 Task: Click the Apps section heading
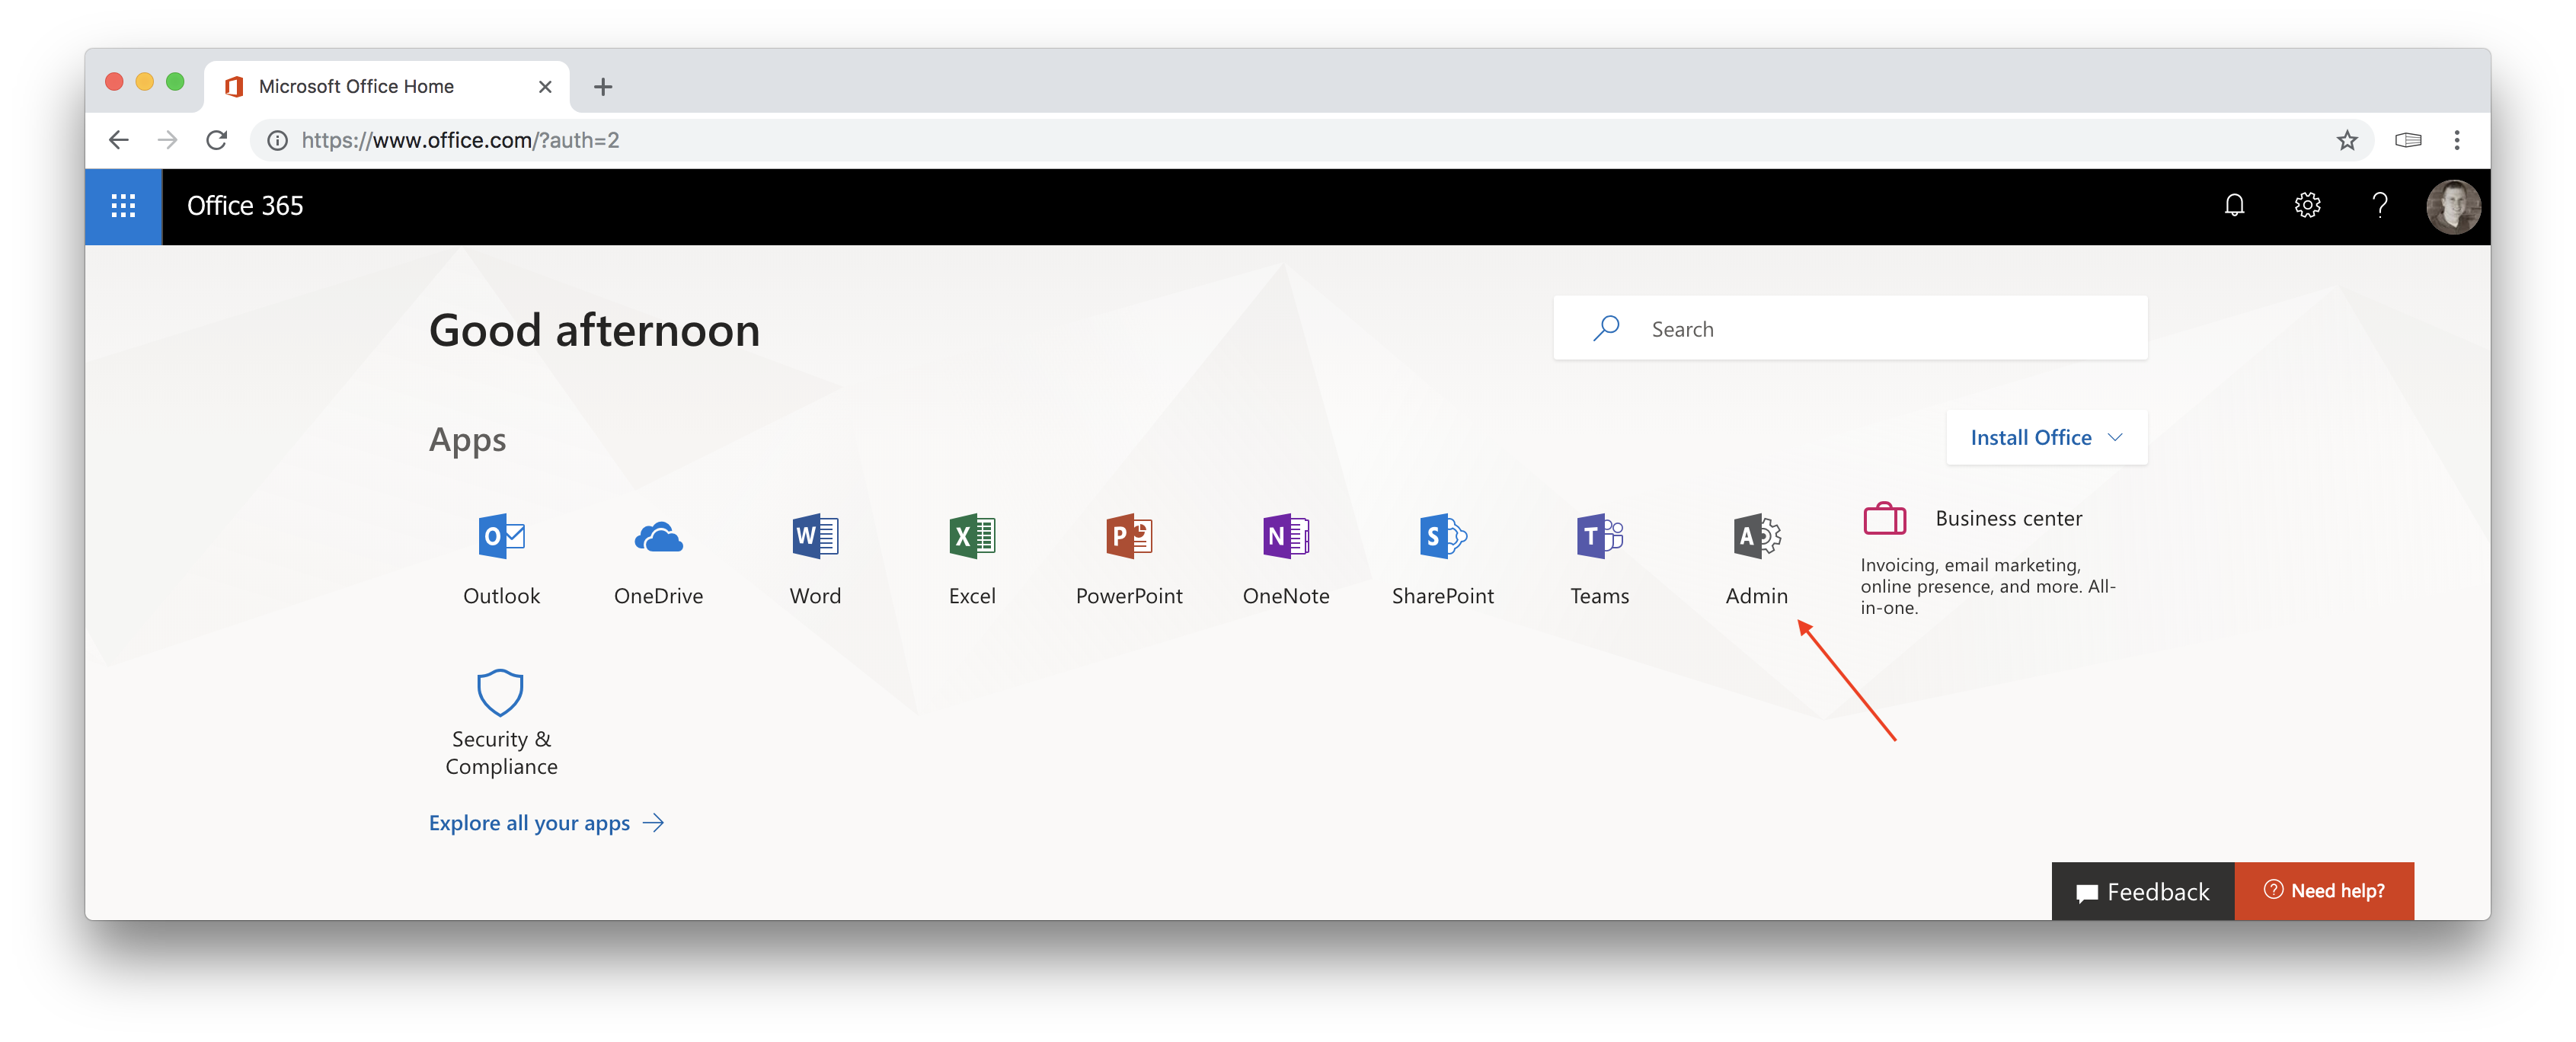467,440
